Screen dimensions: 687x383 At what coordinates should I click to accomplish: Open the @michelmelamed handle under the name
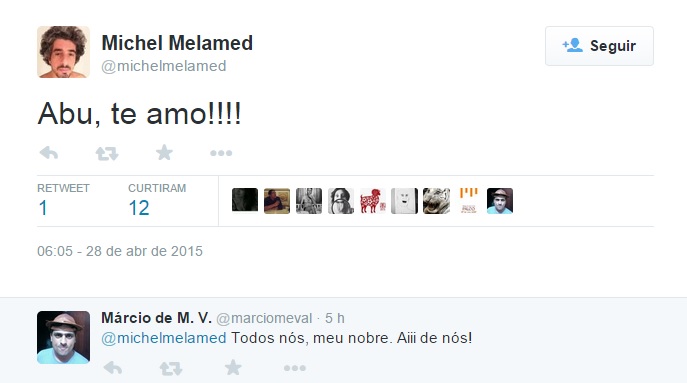click(164, 66)
